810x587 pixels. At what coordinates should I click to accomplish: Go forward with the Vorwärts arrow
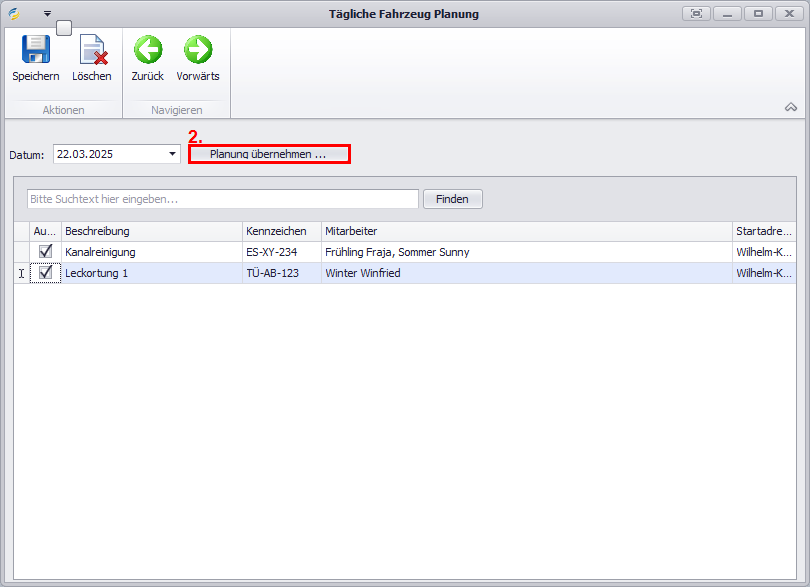click(198, 50)
